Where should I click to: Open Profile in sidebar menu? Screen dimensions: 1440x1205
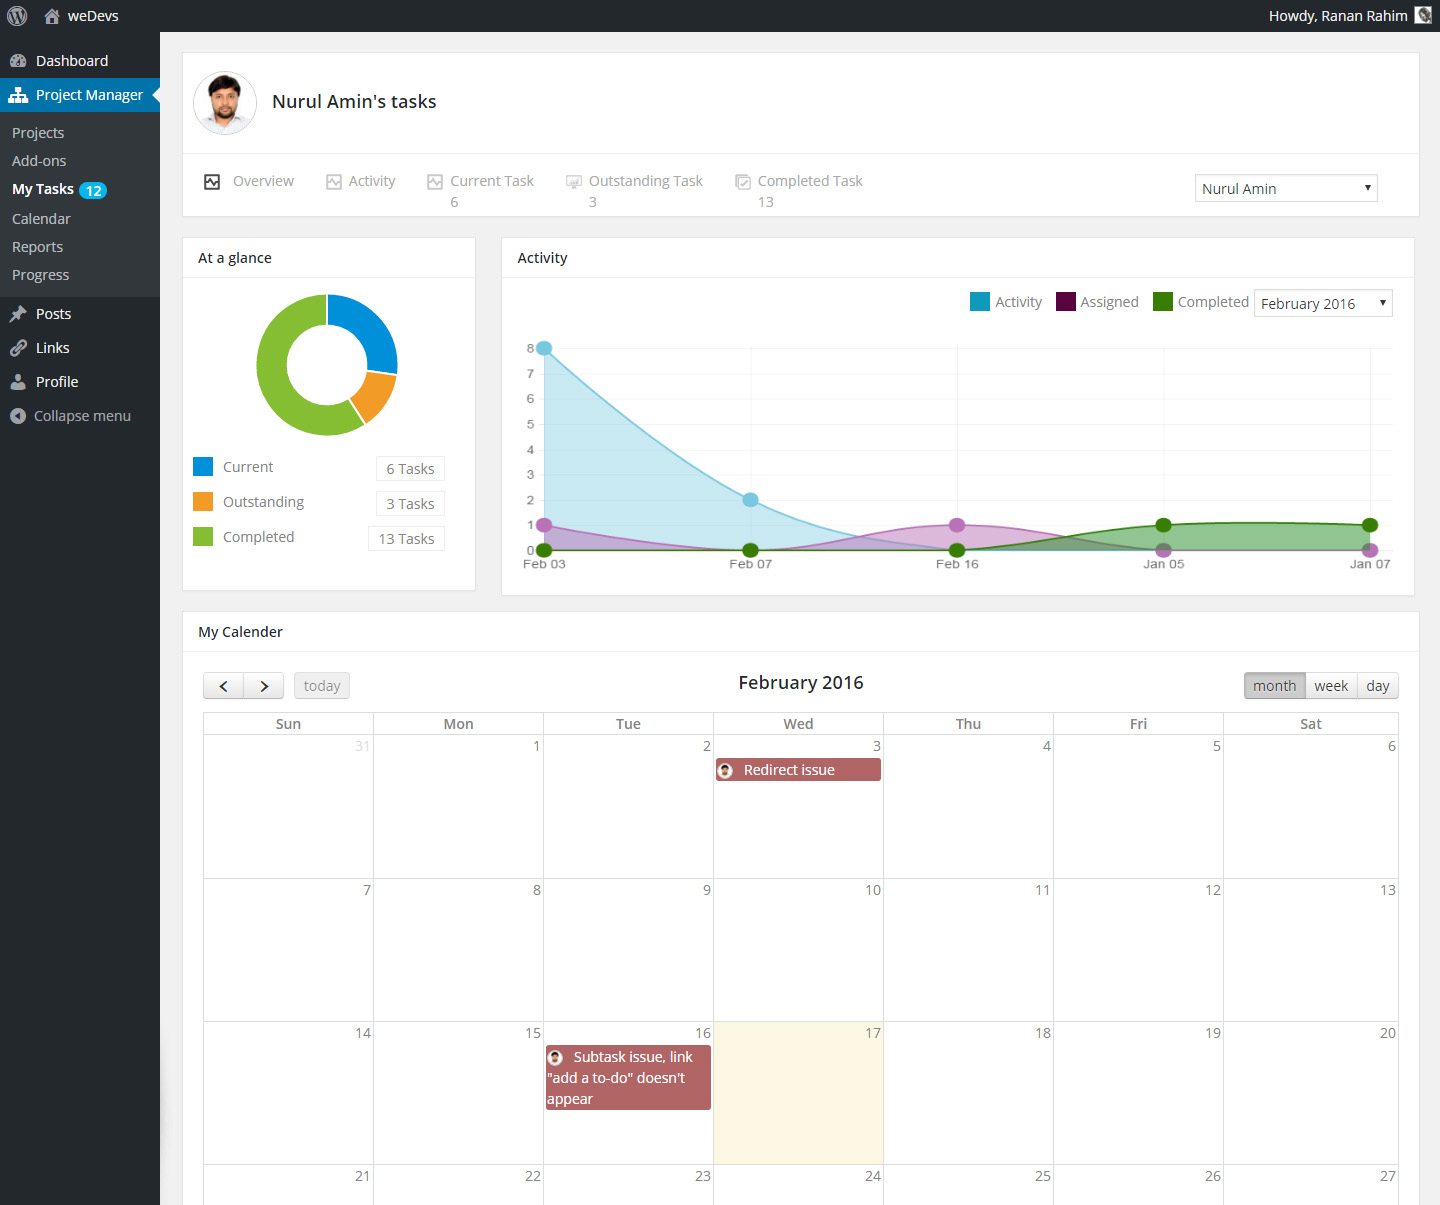tap(80, 382)
